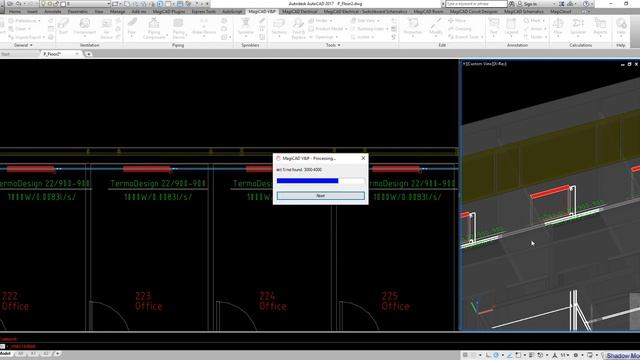640x360 pixels.
Task: Switch to the MagiCAD Schematics ribbon tab
Action: 524,11
